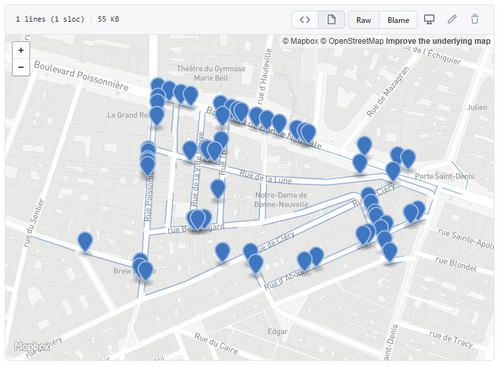Zoom in the map with plus button
500x366 pixels.
pos(21,50)
